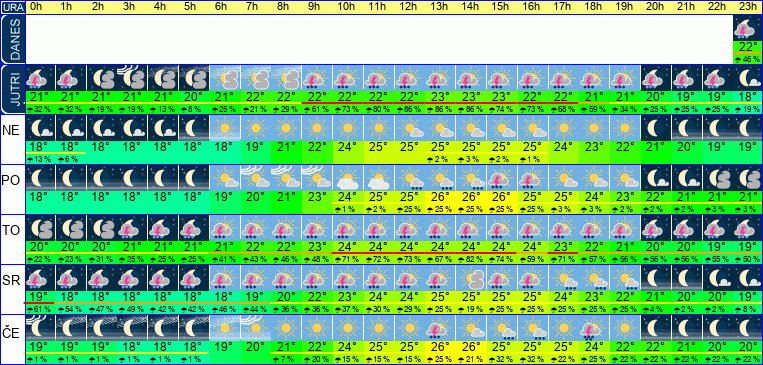
Task: Click the yellow 26° cell at PO 14h
Action: [471, 197]
